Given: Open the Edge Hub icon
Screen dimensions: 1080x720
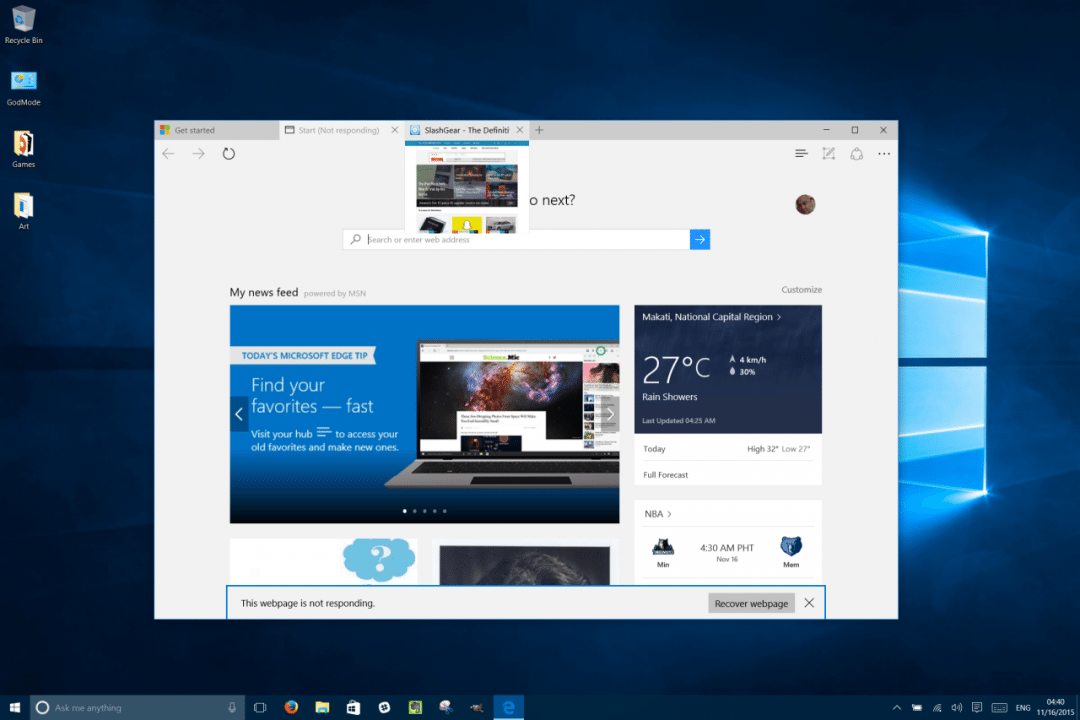Looking at the screenshot, I should [800, 154].
